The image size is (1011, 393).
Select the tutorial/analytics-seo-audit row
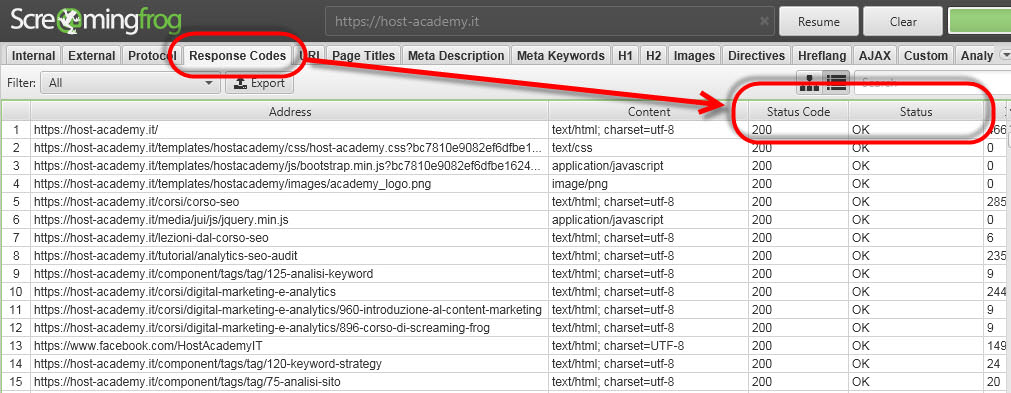pos(290,256)
